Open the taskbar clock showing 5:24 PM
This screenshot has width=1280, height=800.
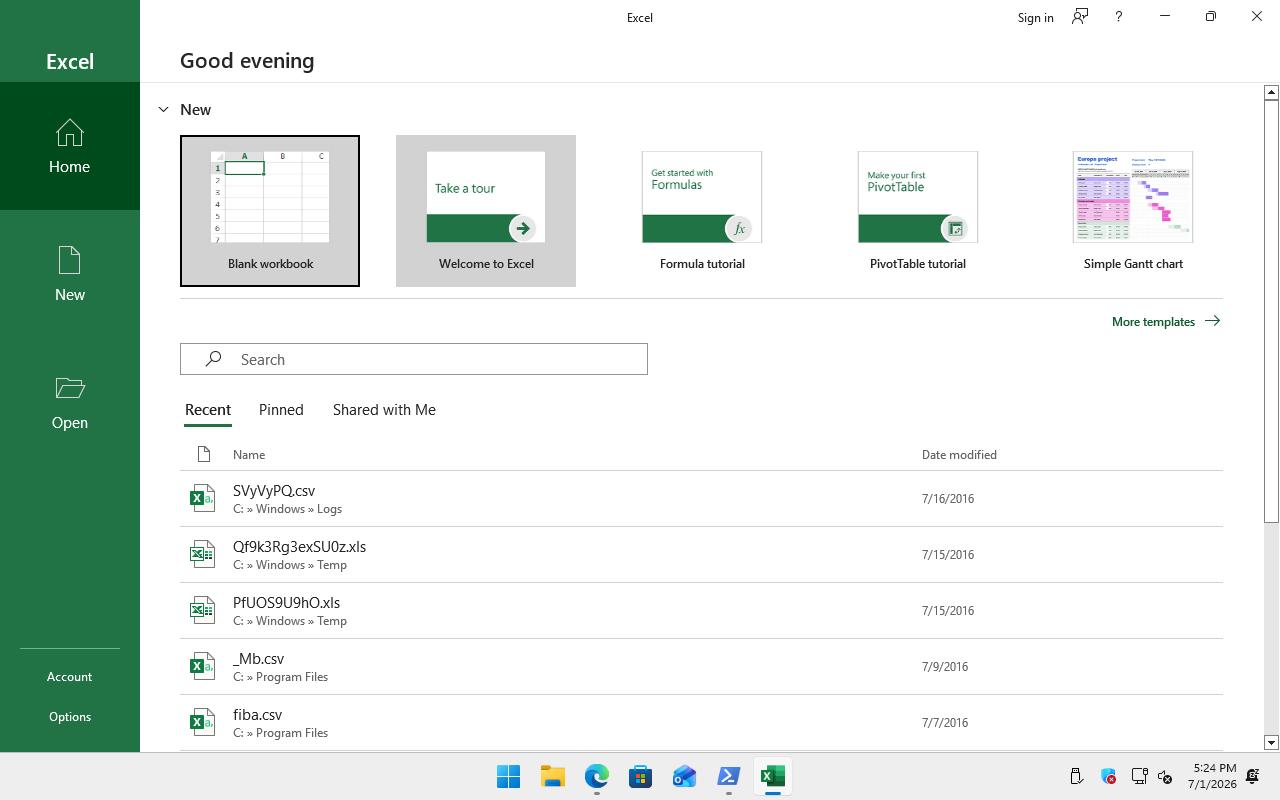click(1212, 776)
